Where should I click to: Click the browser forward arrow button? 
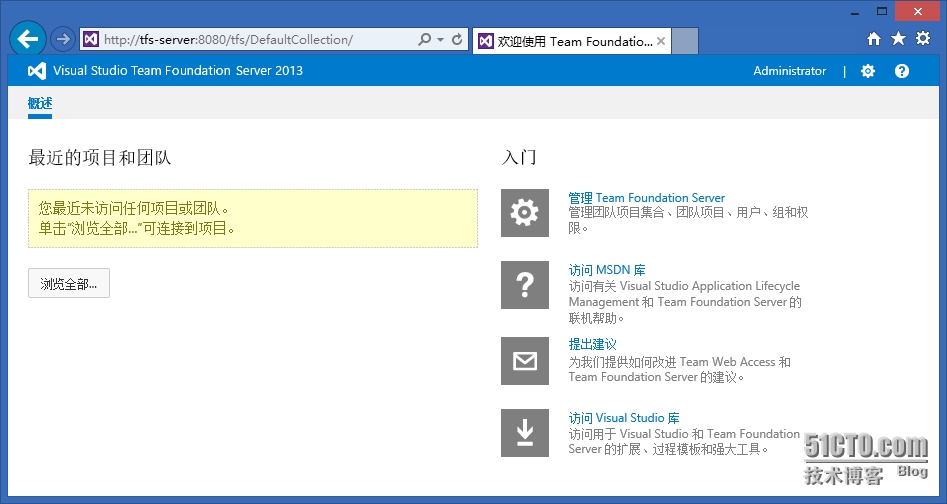tap(62, 40)
